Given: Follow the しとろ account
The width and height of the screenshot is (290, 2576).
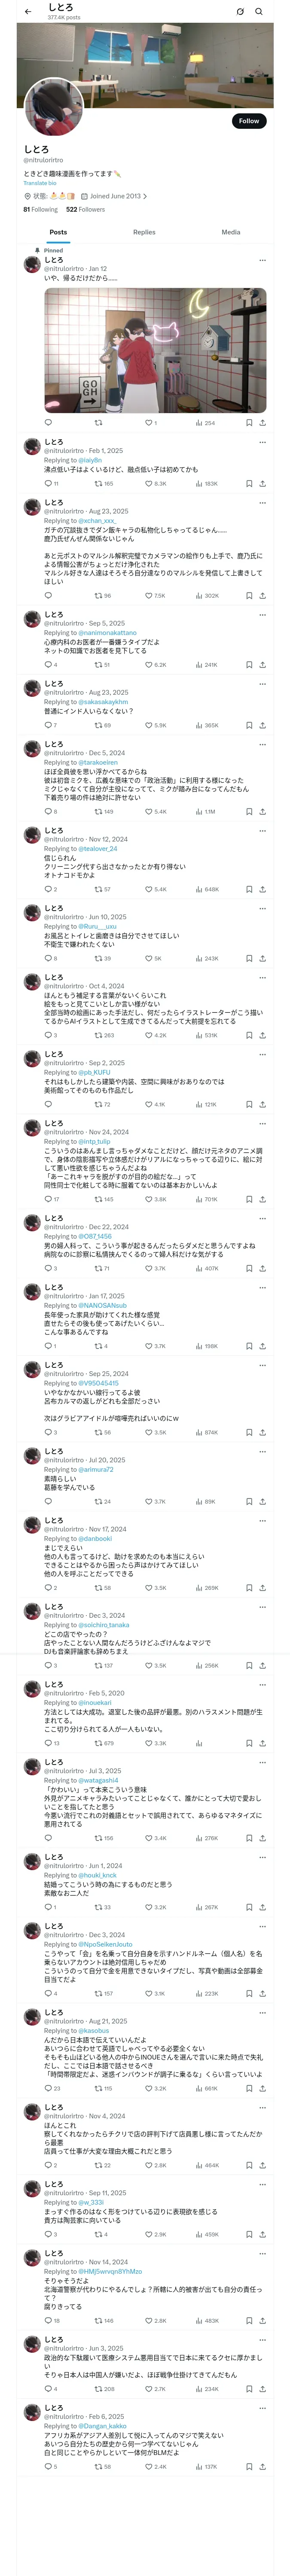Looking at the screenshot, I should [248, 121].
